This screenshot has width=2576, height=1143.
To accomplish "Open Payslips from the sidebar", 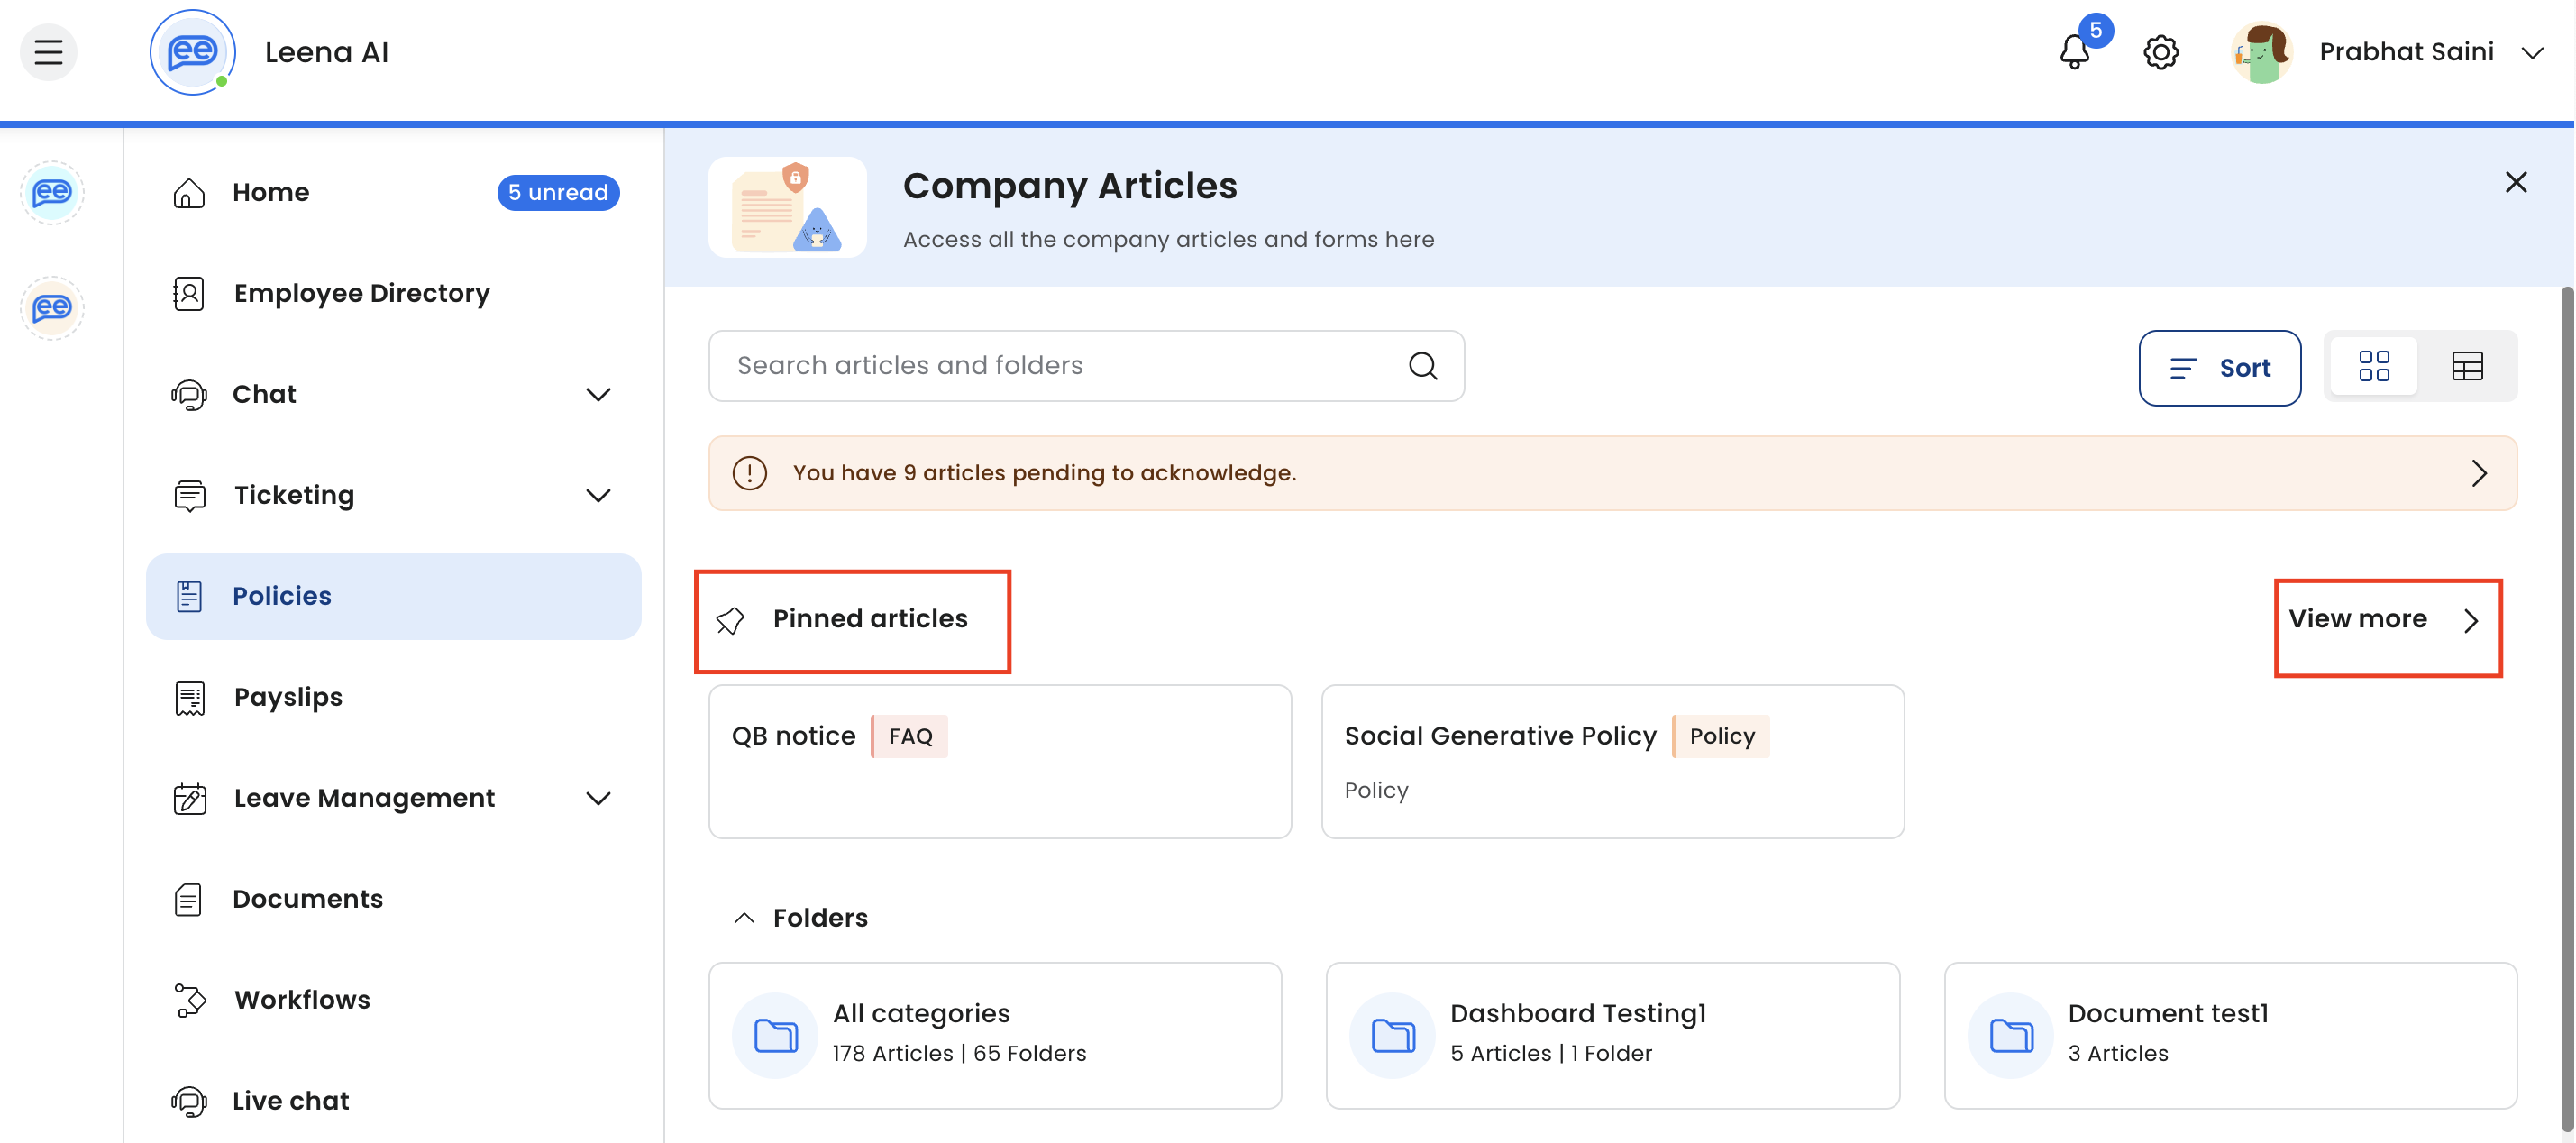I will click(288, 697).
